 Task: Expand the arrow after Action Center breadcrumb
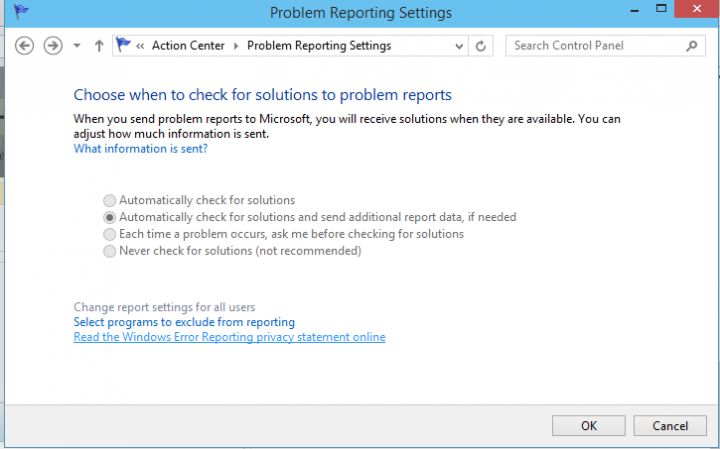[x=236, y=46]
